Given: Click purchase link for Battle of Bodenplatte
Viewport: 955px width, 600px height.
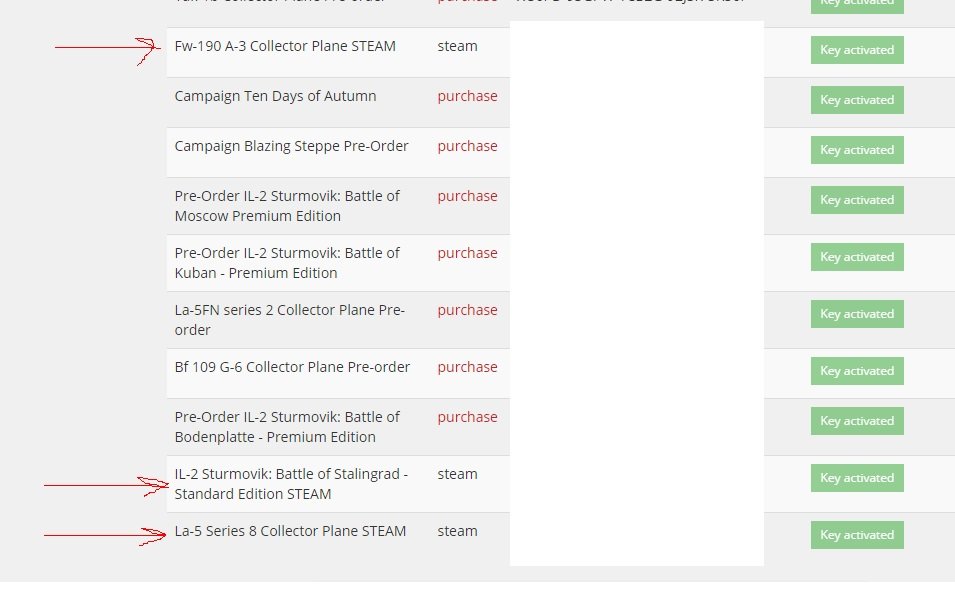Looking at the screenshot, I should click(x=467, y=417).
